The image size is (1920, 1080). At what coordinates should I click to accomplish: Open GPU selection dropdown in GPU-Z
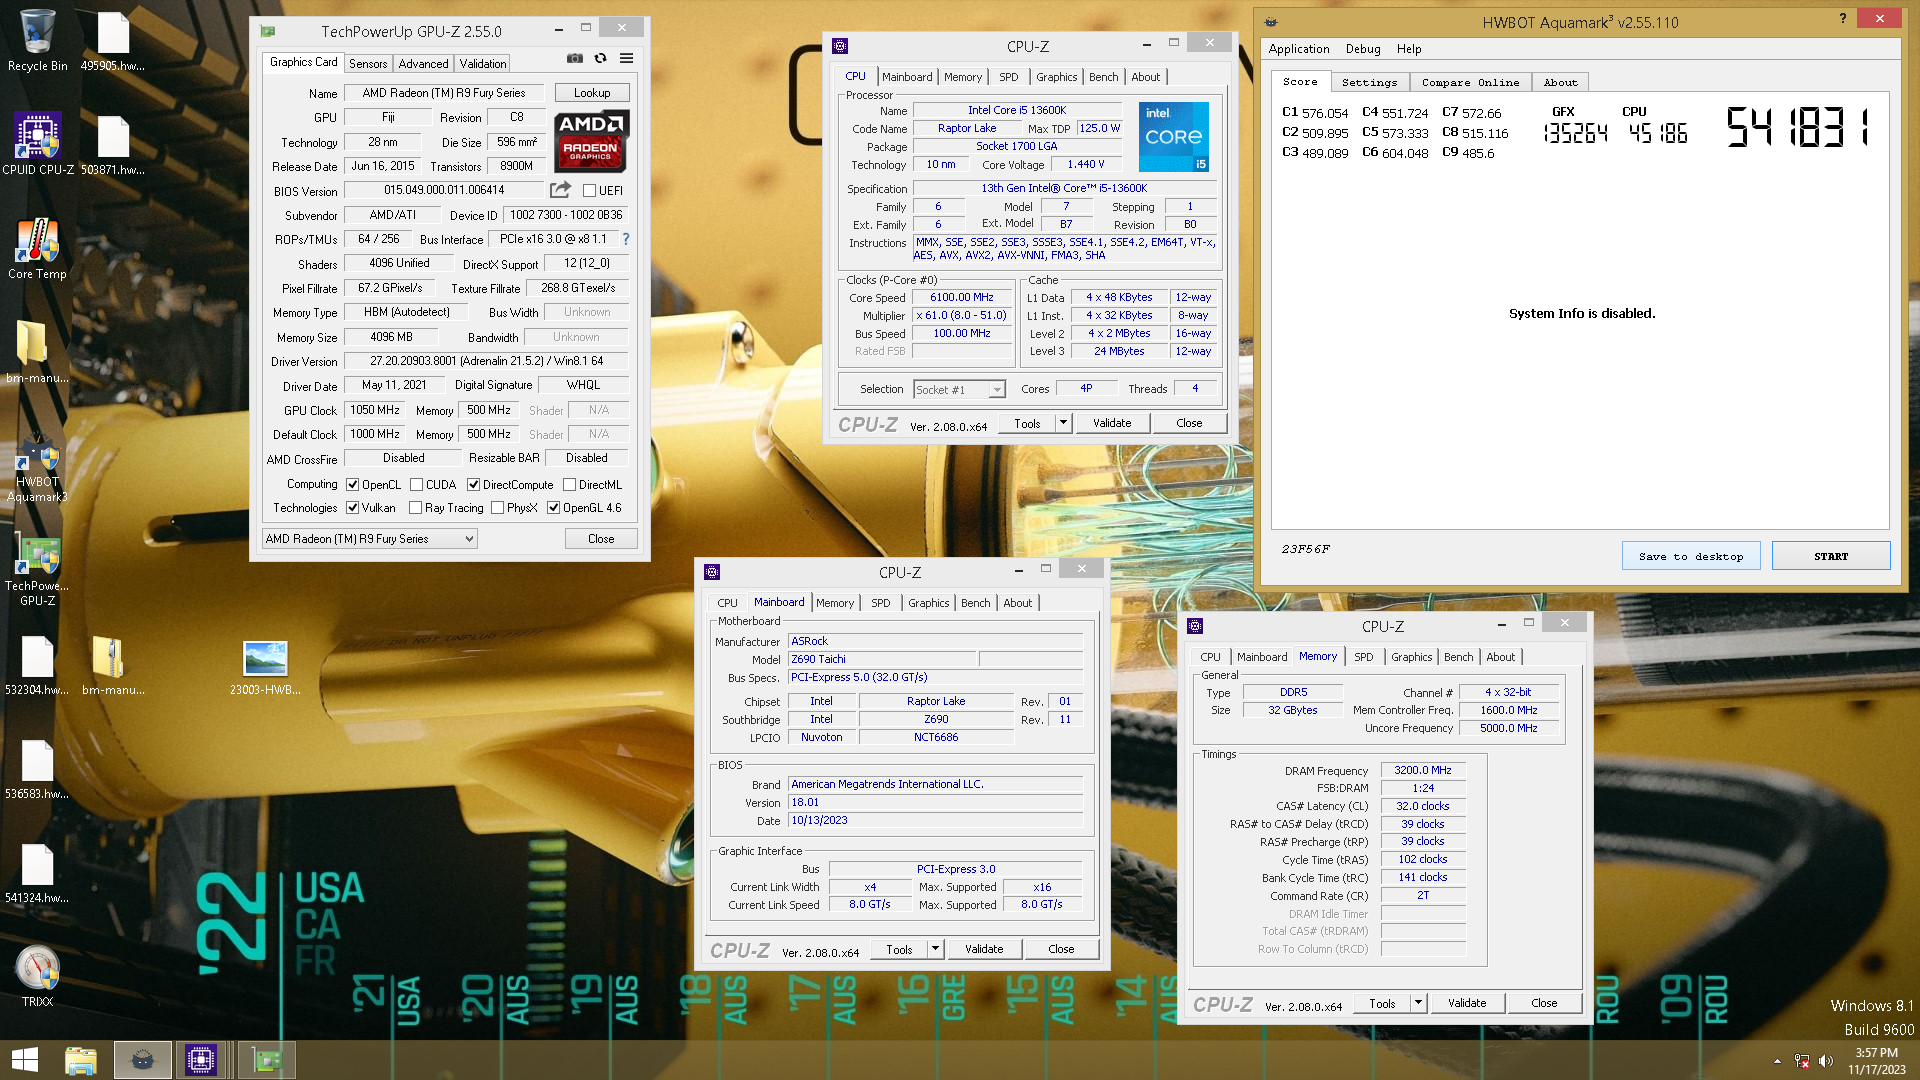click(x=369, y=539)
